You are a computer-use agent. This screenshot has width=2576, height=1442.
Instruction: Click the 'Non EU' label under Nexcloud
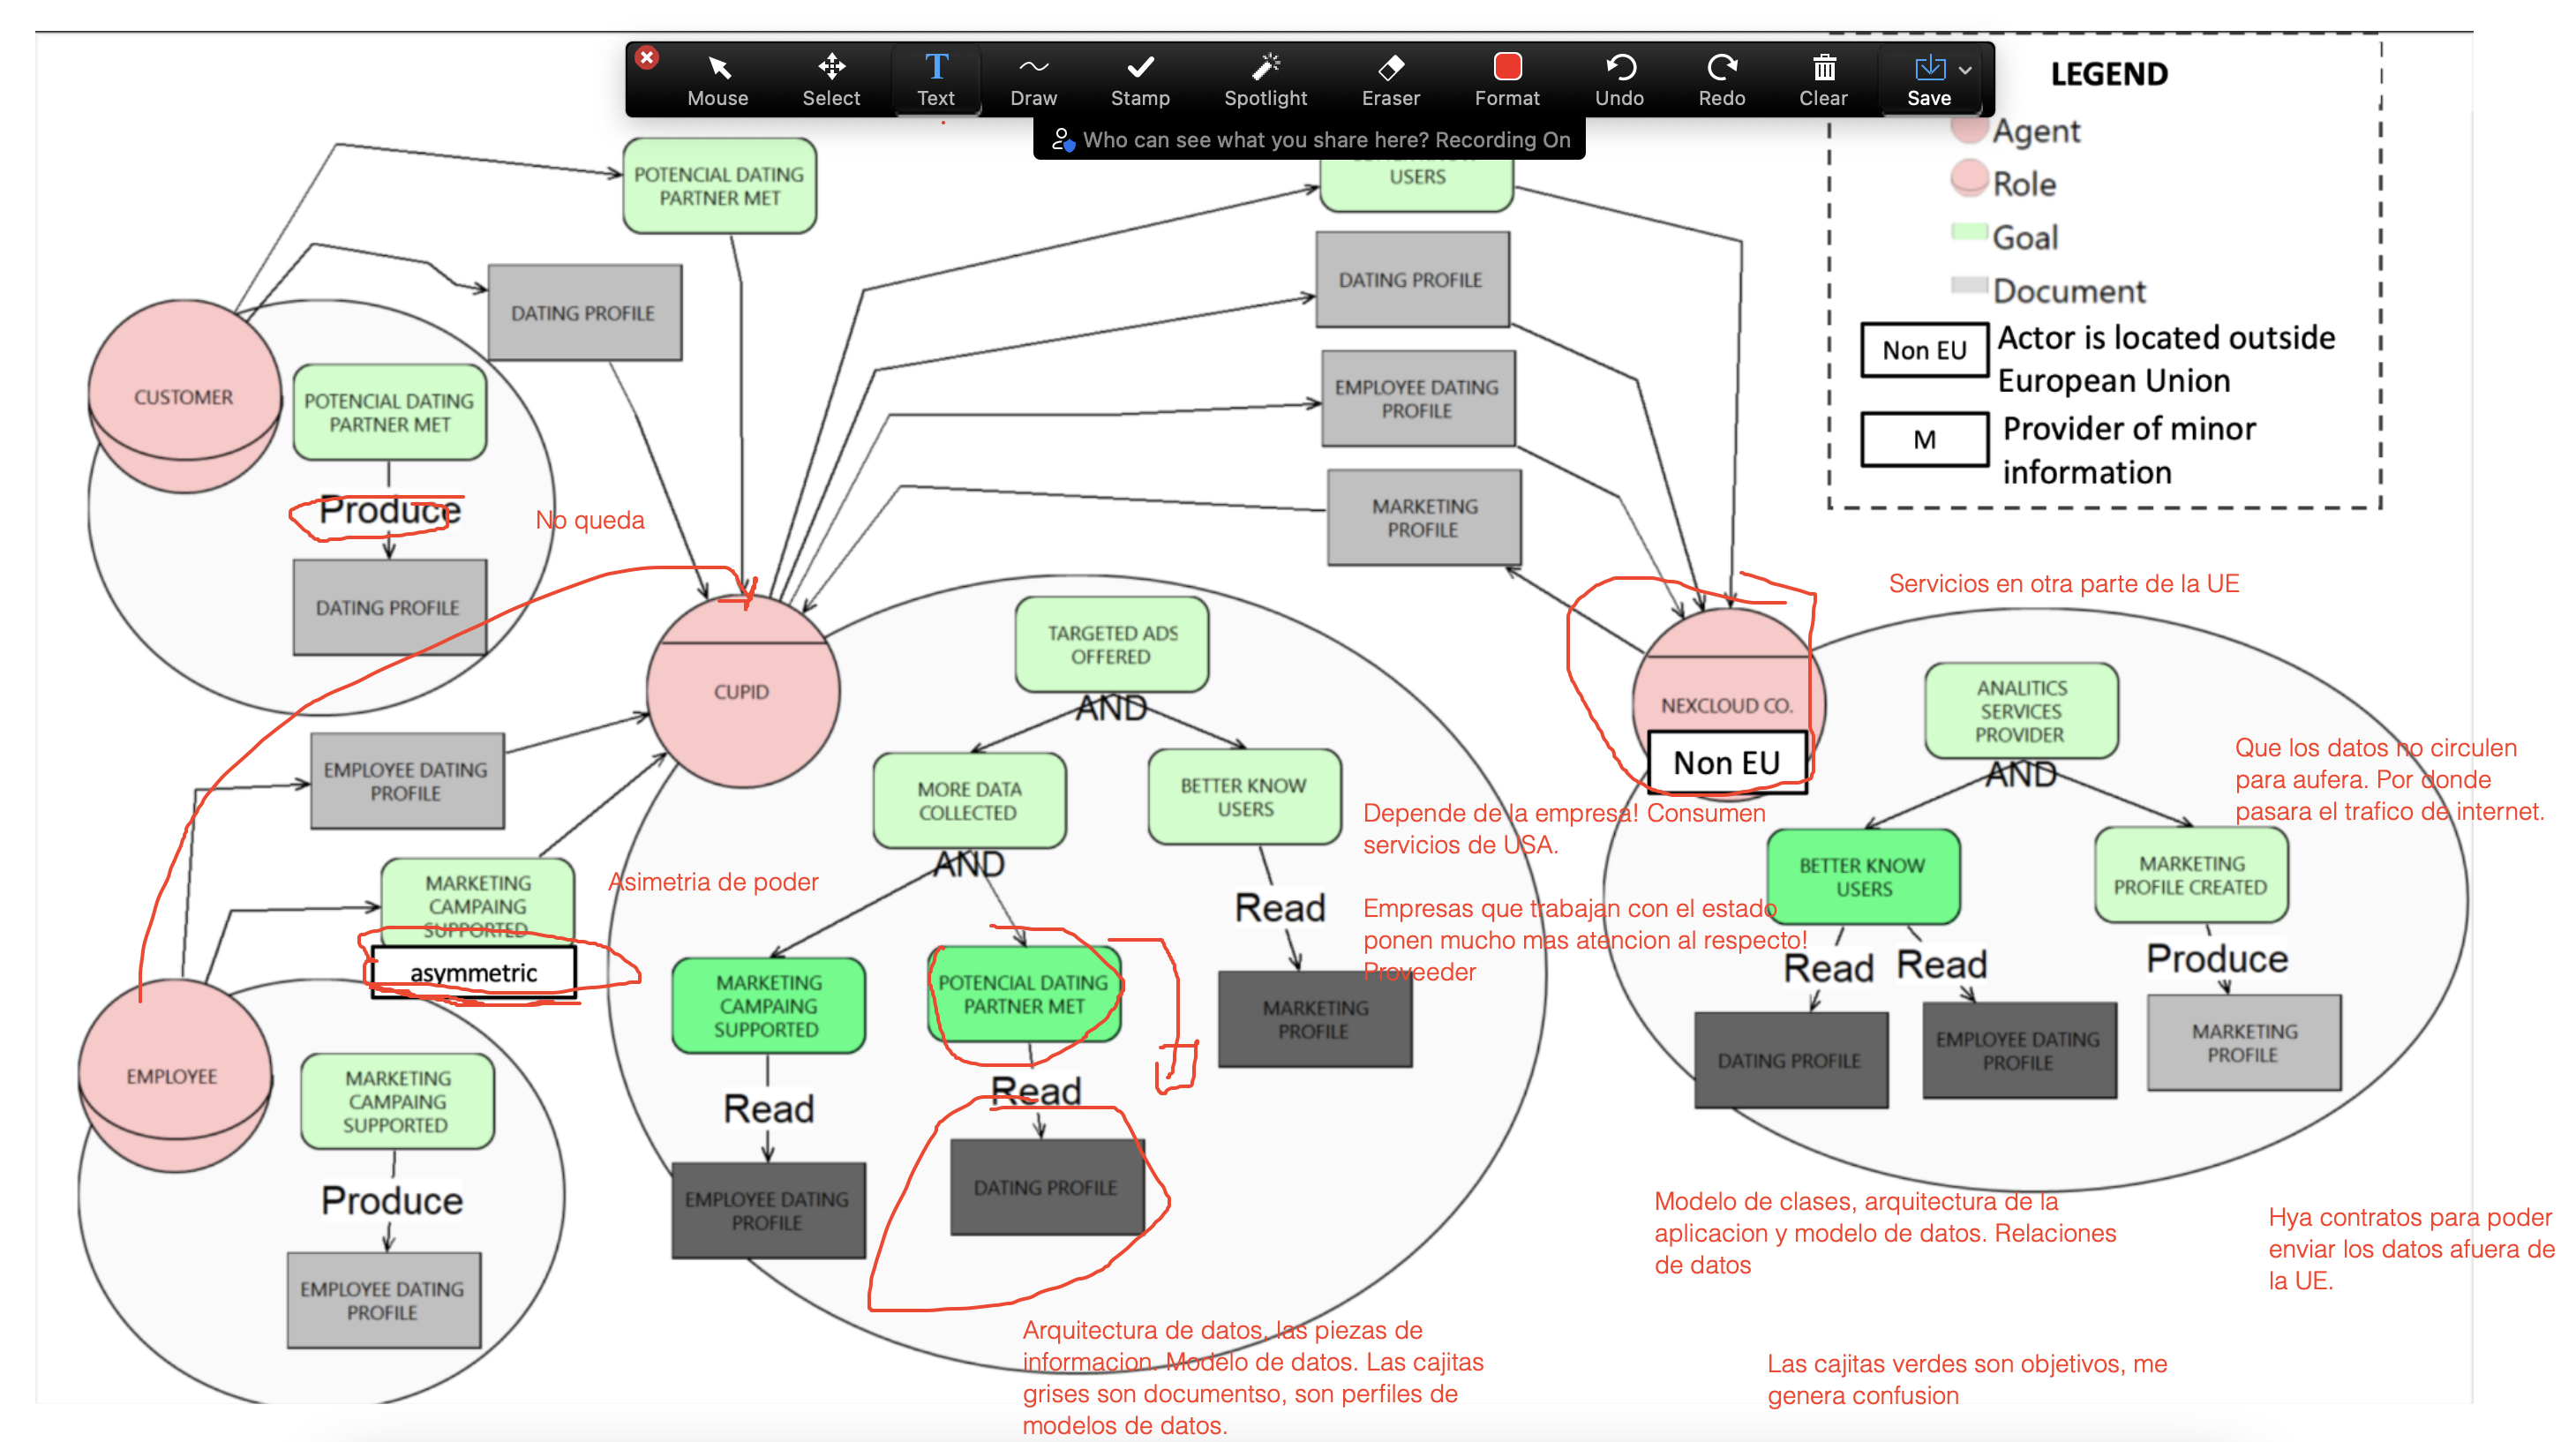click(x=1726, y=763)
